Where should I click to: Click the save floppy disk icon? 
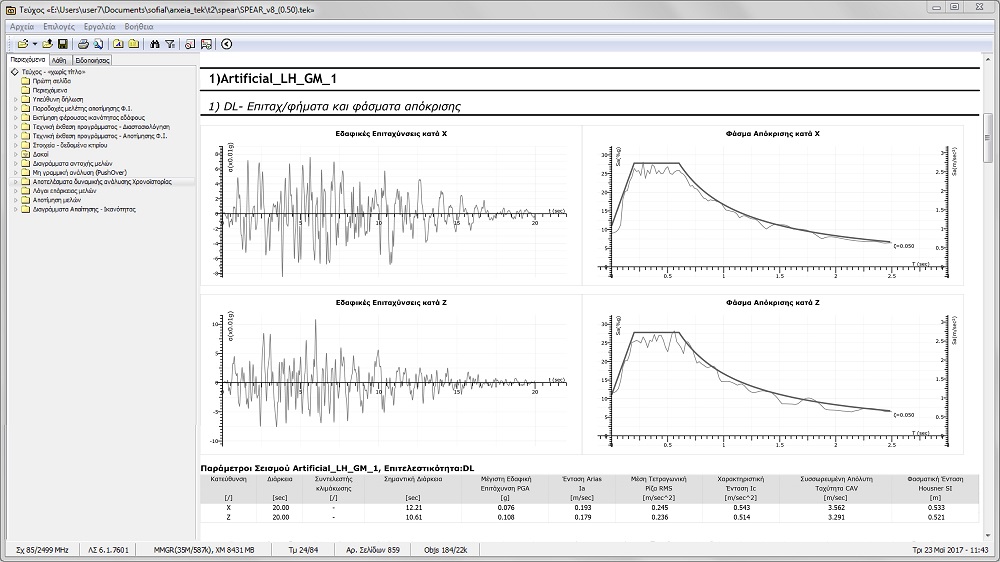(x=62, y=44)
